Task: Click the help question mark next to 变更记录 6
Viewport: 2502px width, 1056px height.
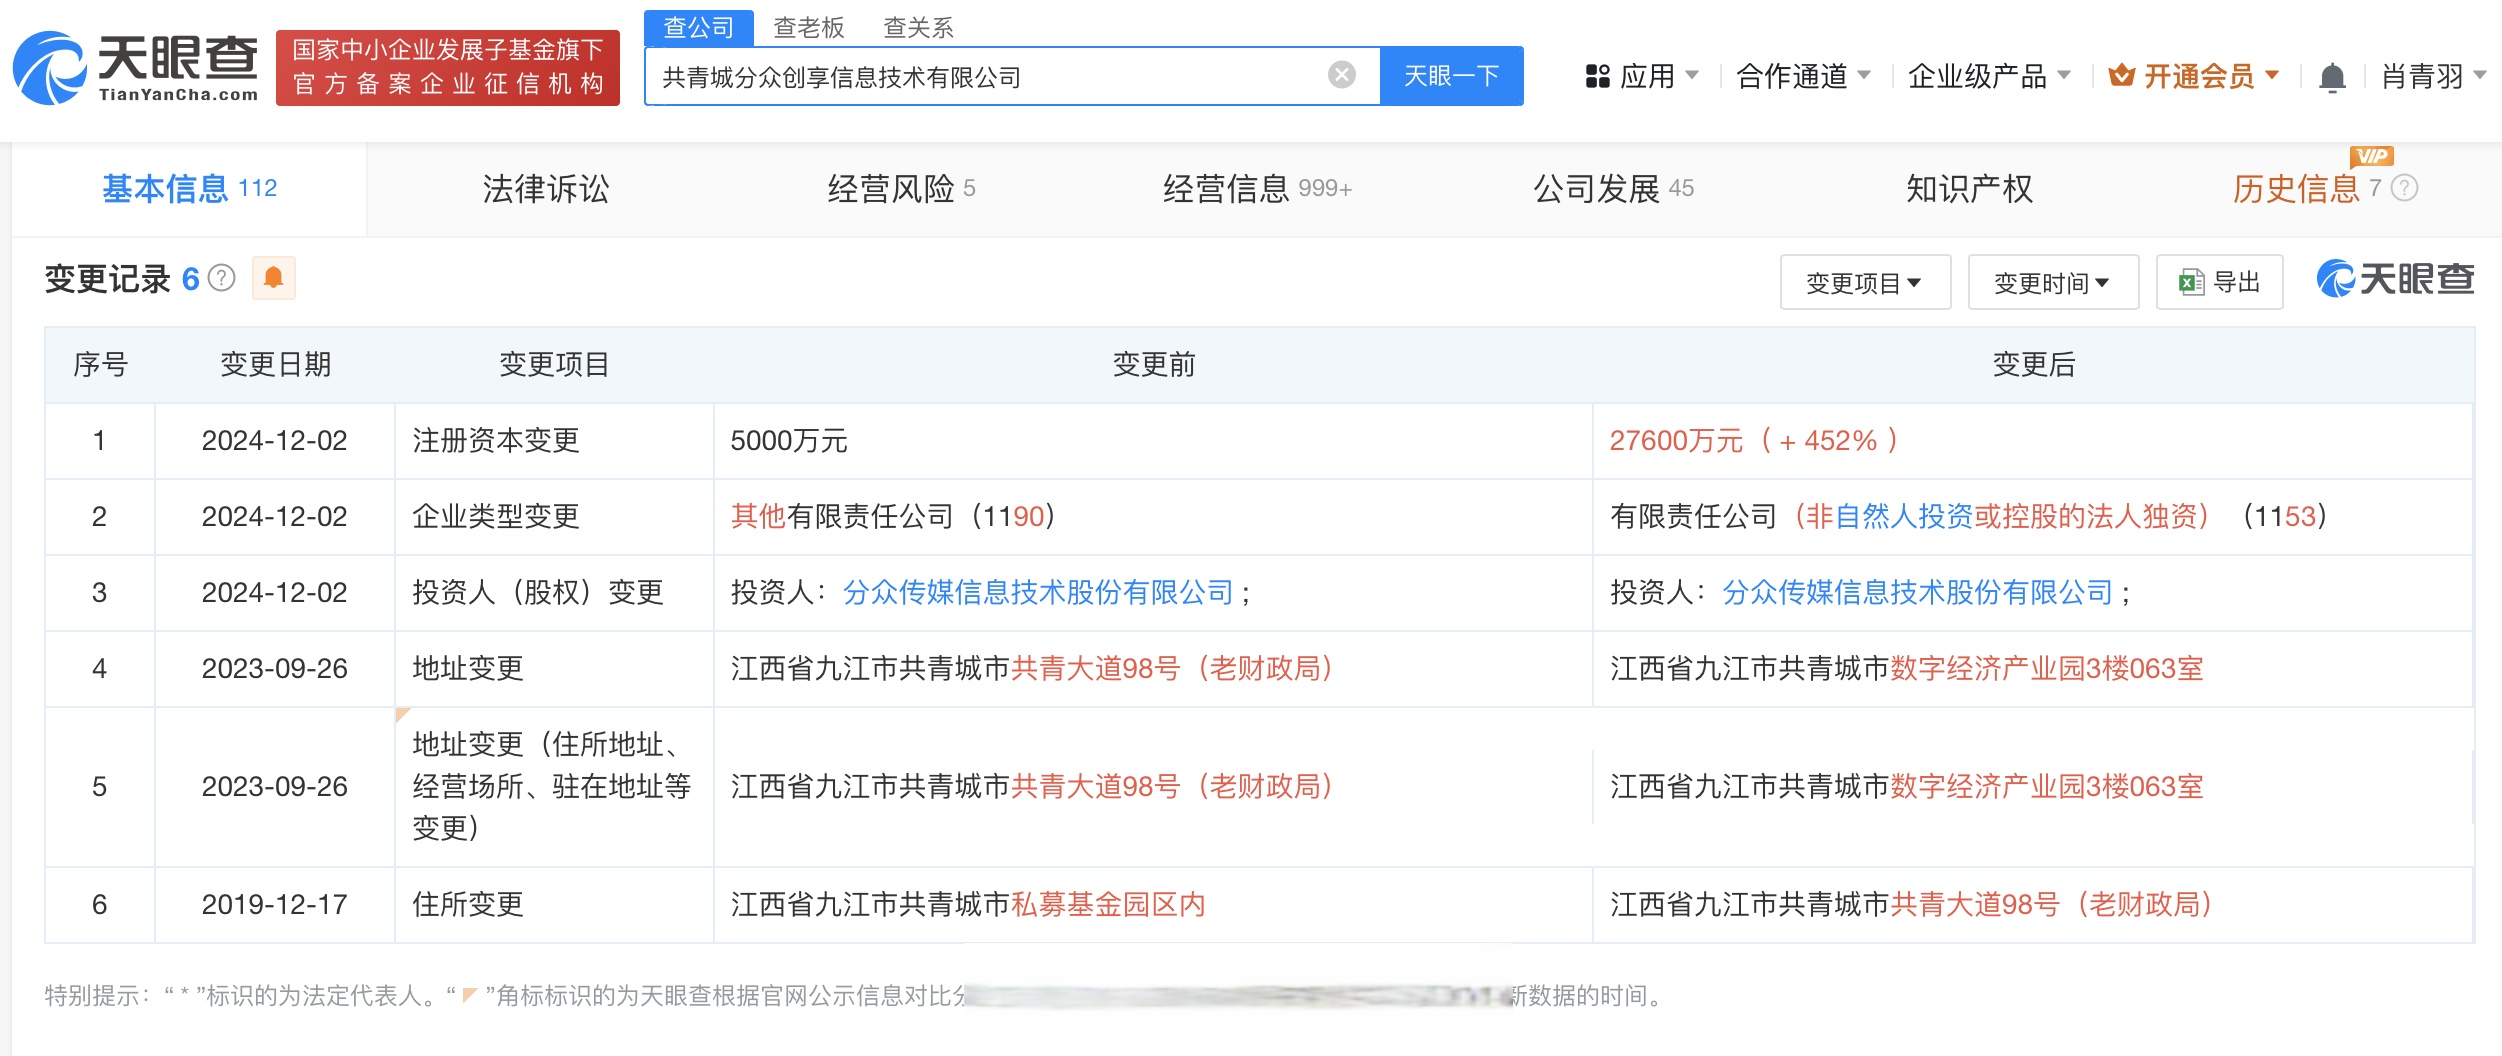Action: (221, 278)
